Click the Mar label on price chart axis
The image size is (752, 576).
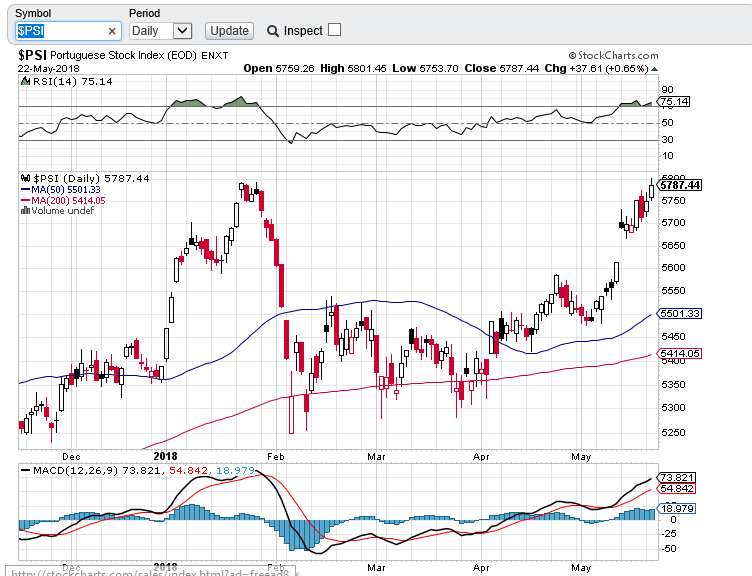[376, 457]
